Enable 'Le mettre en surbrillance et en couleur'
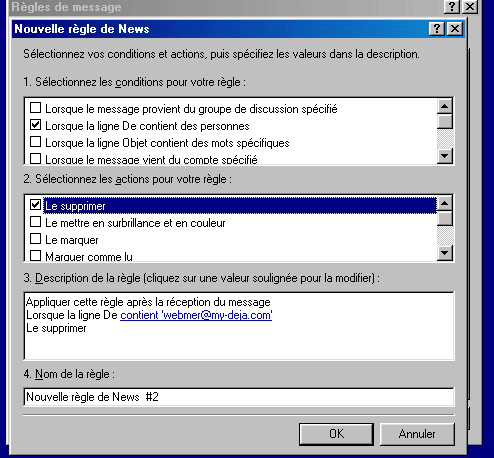This screenshot has width=494, height=458. (36, 222)
